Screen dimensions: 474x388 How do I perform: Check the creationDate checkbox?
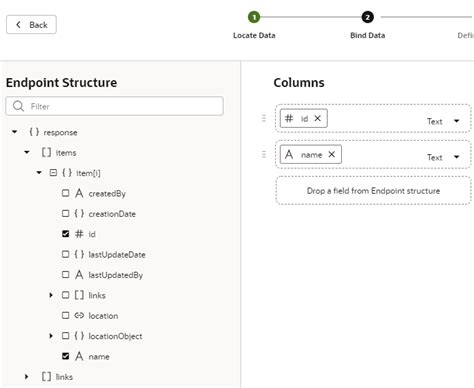66,213
